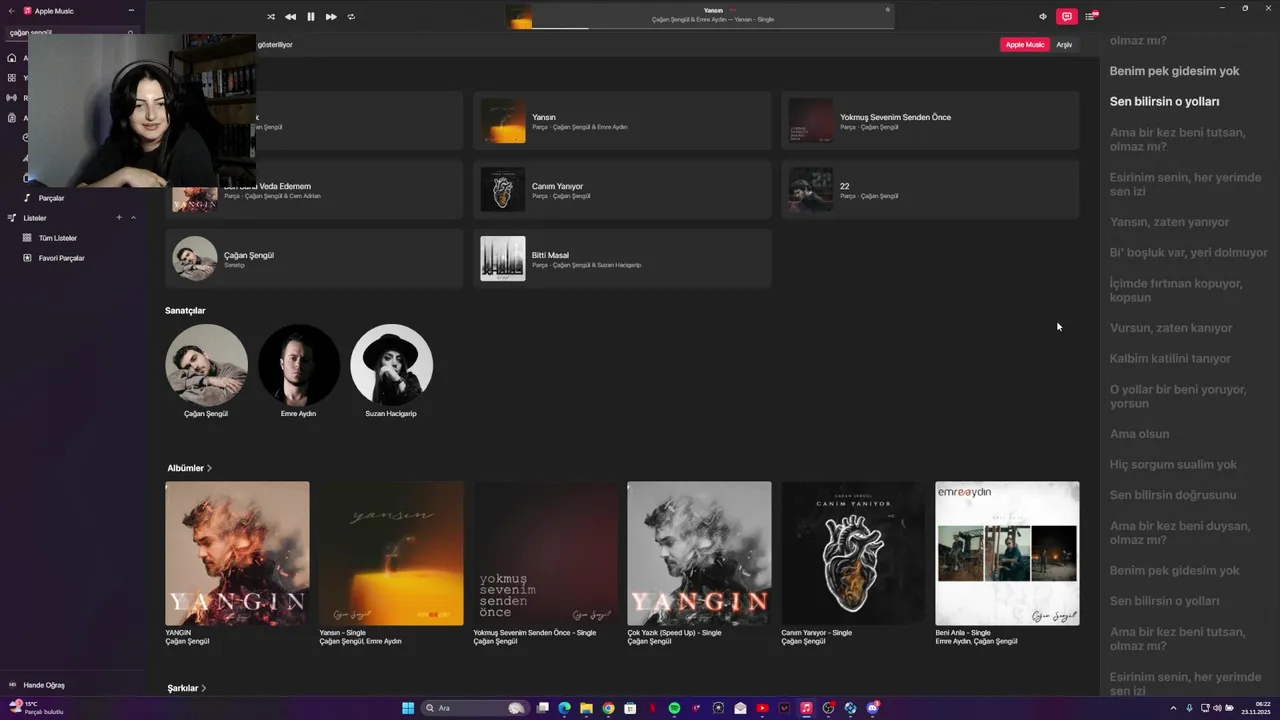Open YouTube app from the taskbar

762,708
